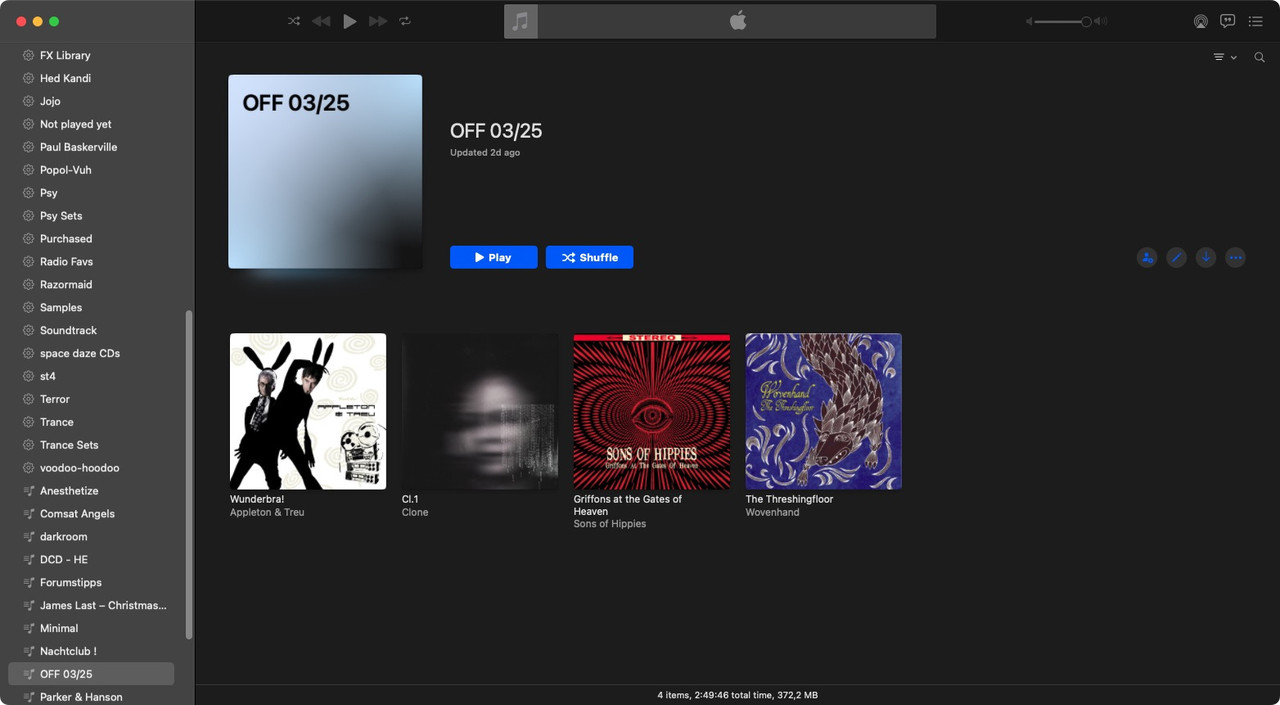
Task: Click the blue Play button
Action: tap(494, 257)
